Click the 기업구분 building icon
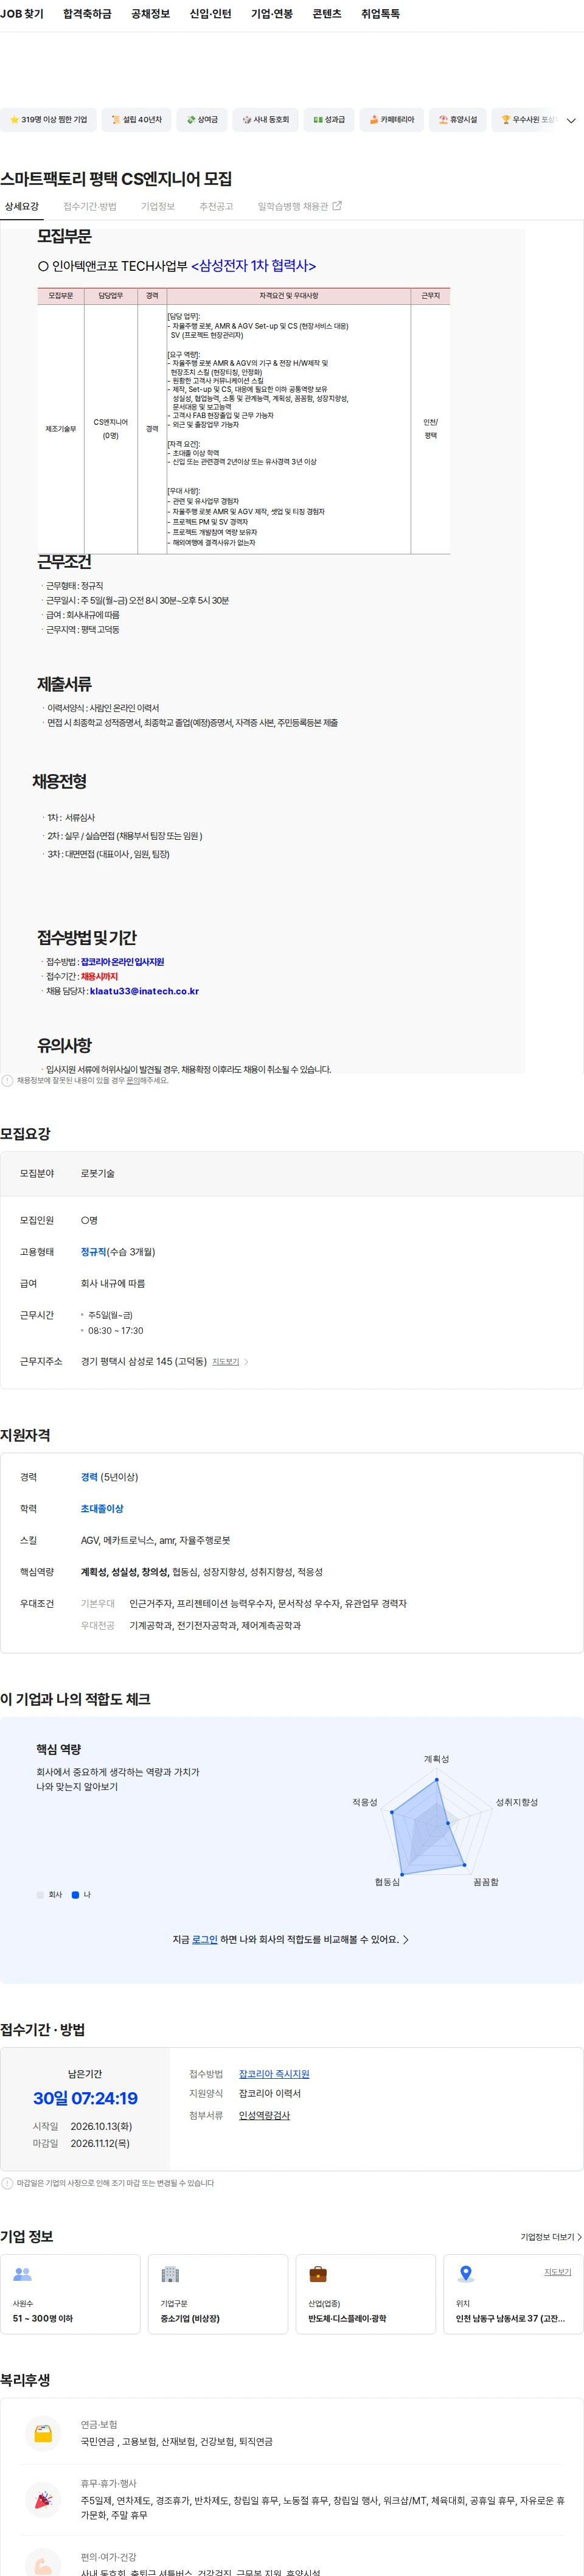 tap(170, 2274)
